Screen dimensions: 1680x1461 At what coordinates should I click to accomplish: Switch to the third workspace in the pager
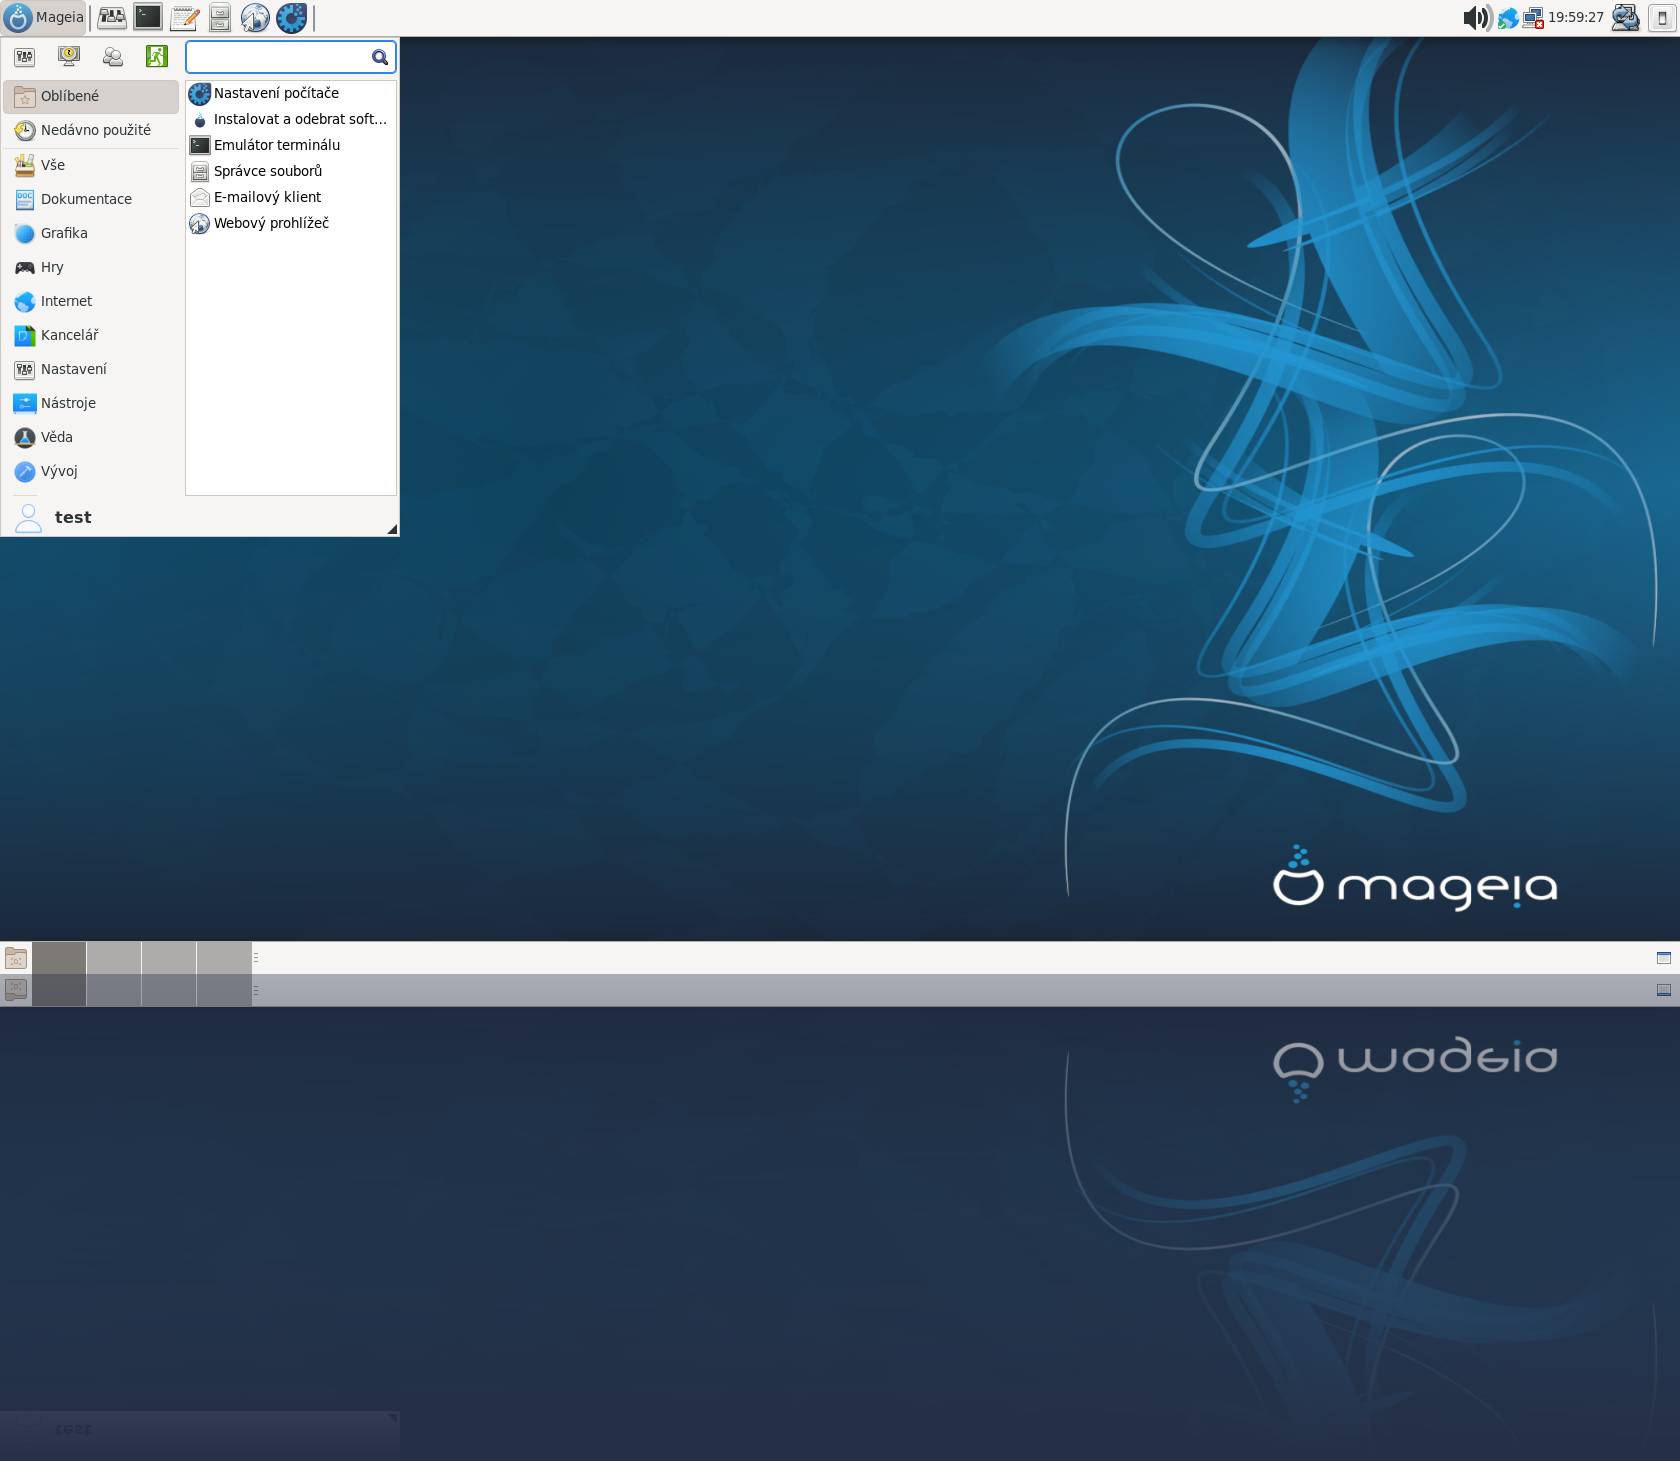coord(169,958)
